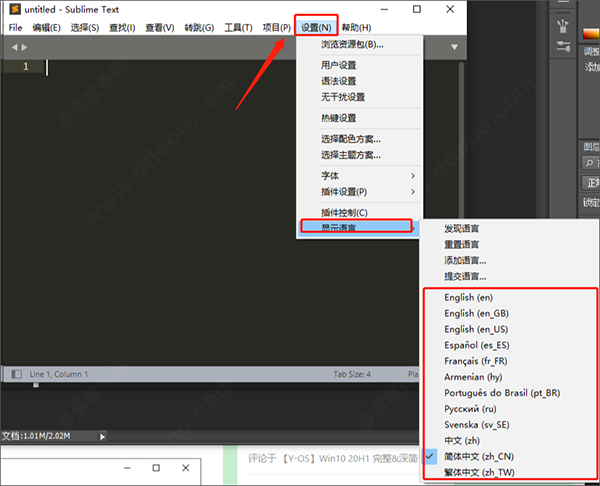Change Tab Size: 4 setting
Image resolution: width=600 pixels, height=486 pixels.
pyautogui.click(x=352, y=374)
